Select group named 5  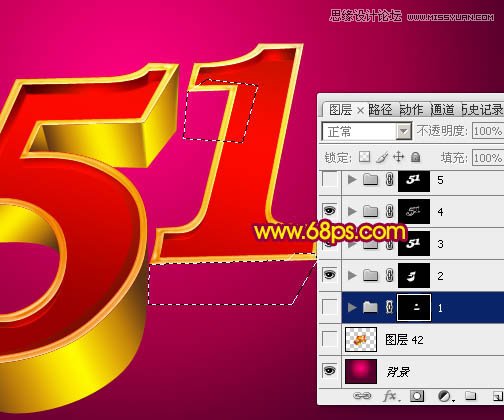440,180
